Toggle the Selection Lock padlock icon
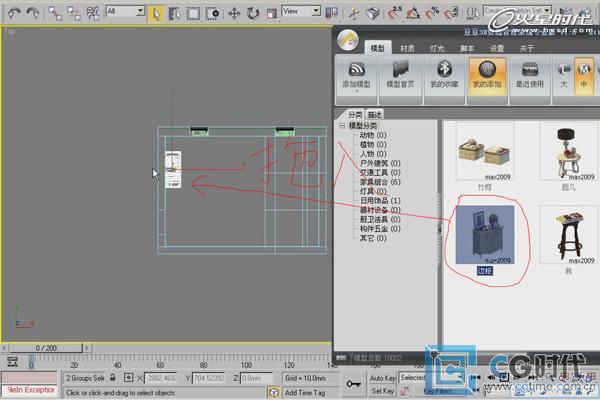This screenshot has width=600, height=400. click(112, 378)
